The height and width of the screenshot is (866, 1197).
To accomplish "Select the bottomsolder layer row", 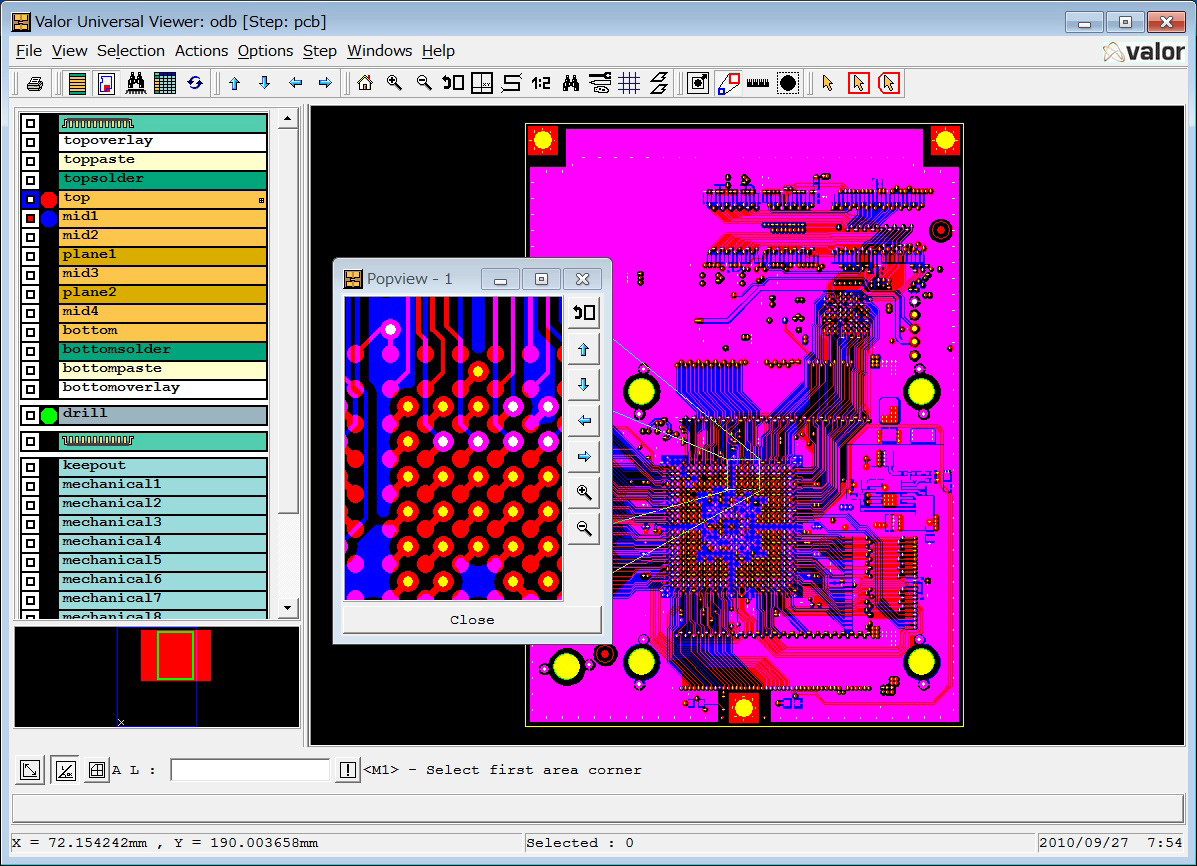I will pos(163,351).
